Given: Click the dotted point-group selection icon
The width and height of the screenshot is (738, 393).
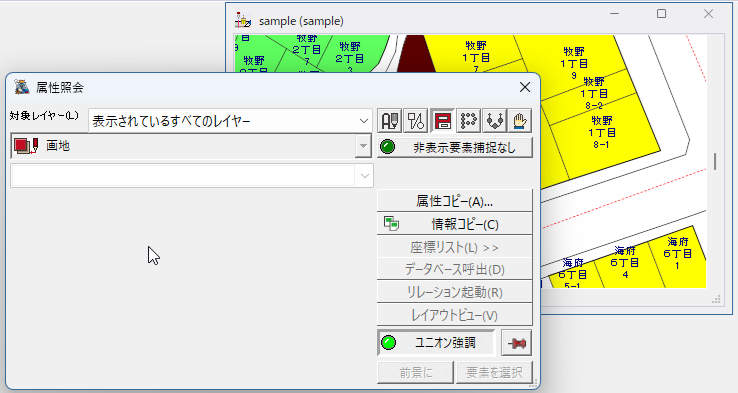Looking at the screenshot, I should [x=468, y=121].
